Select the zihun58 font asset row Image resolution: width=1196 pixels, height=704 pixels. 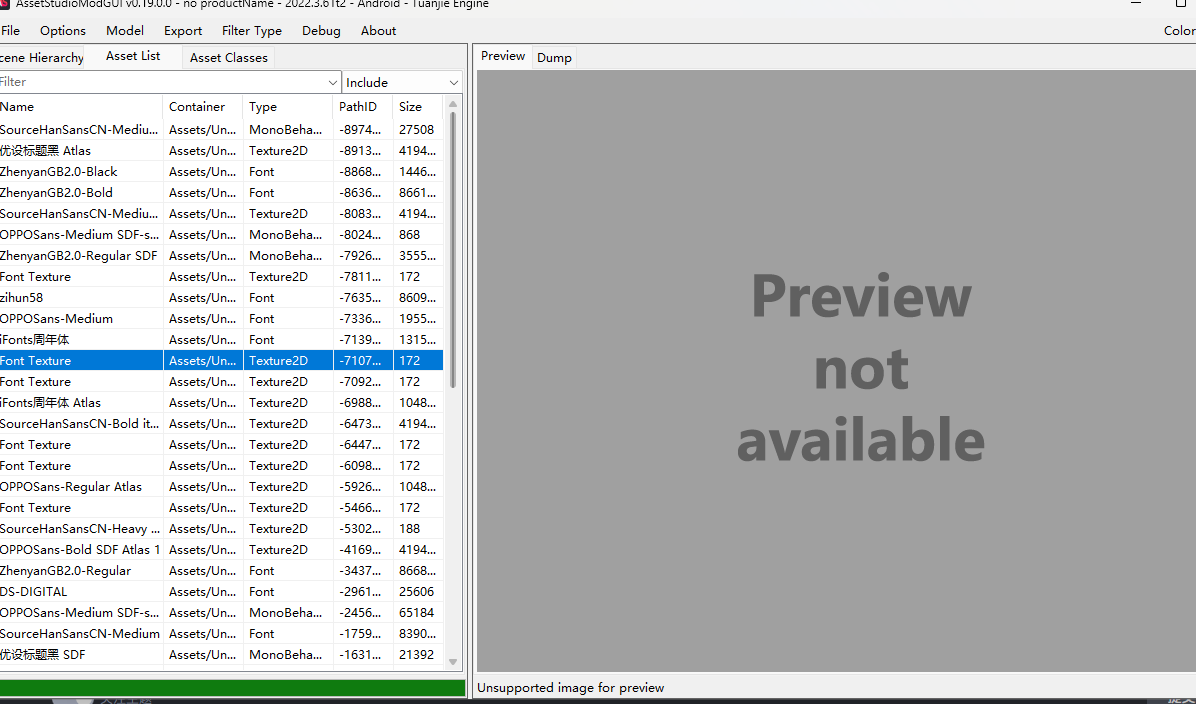coord(80,298)
